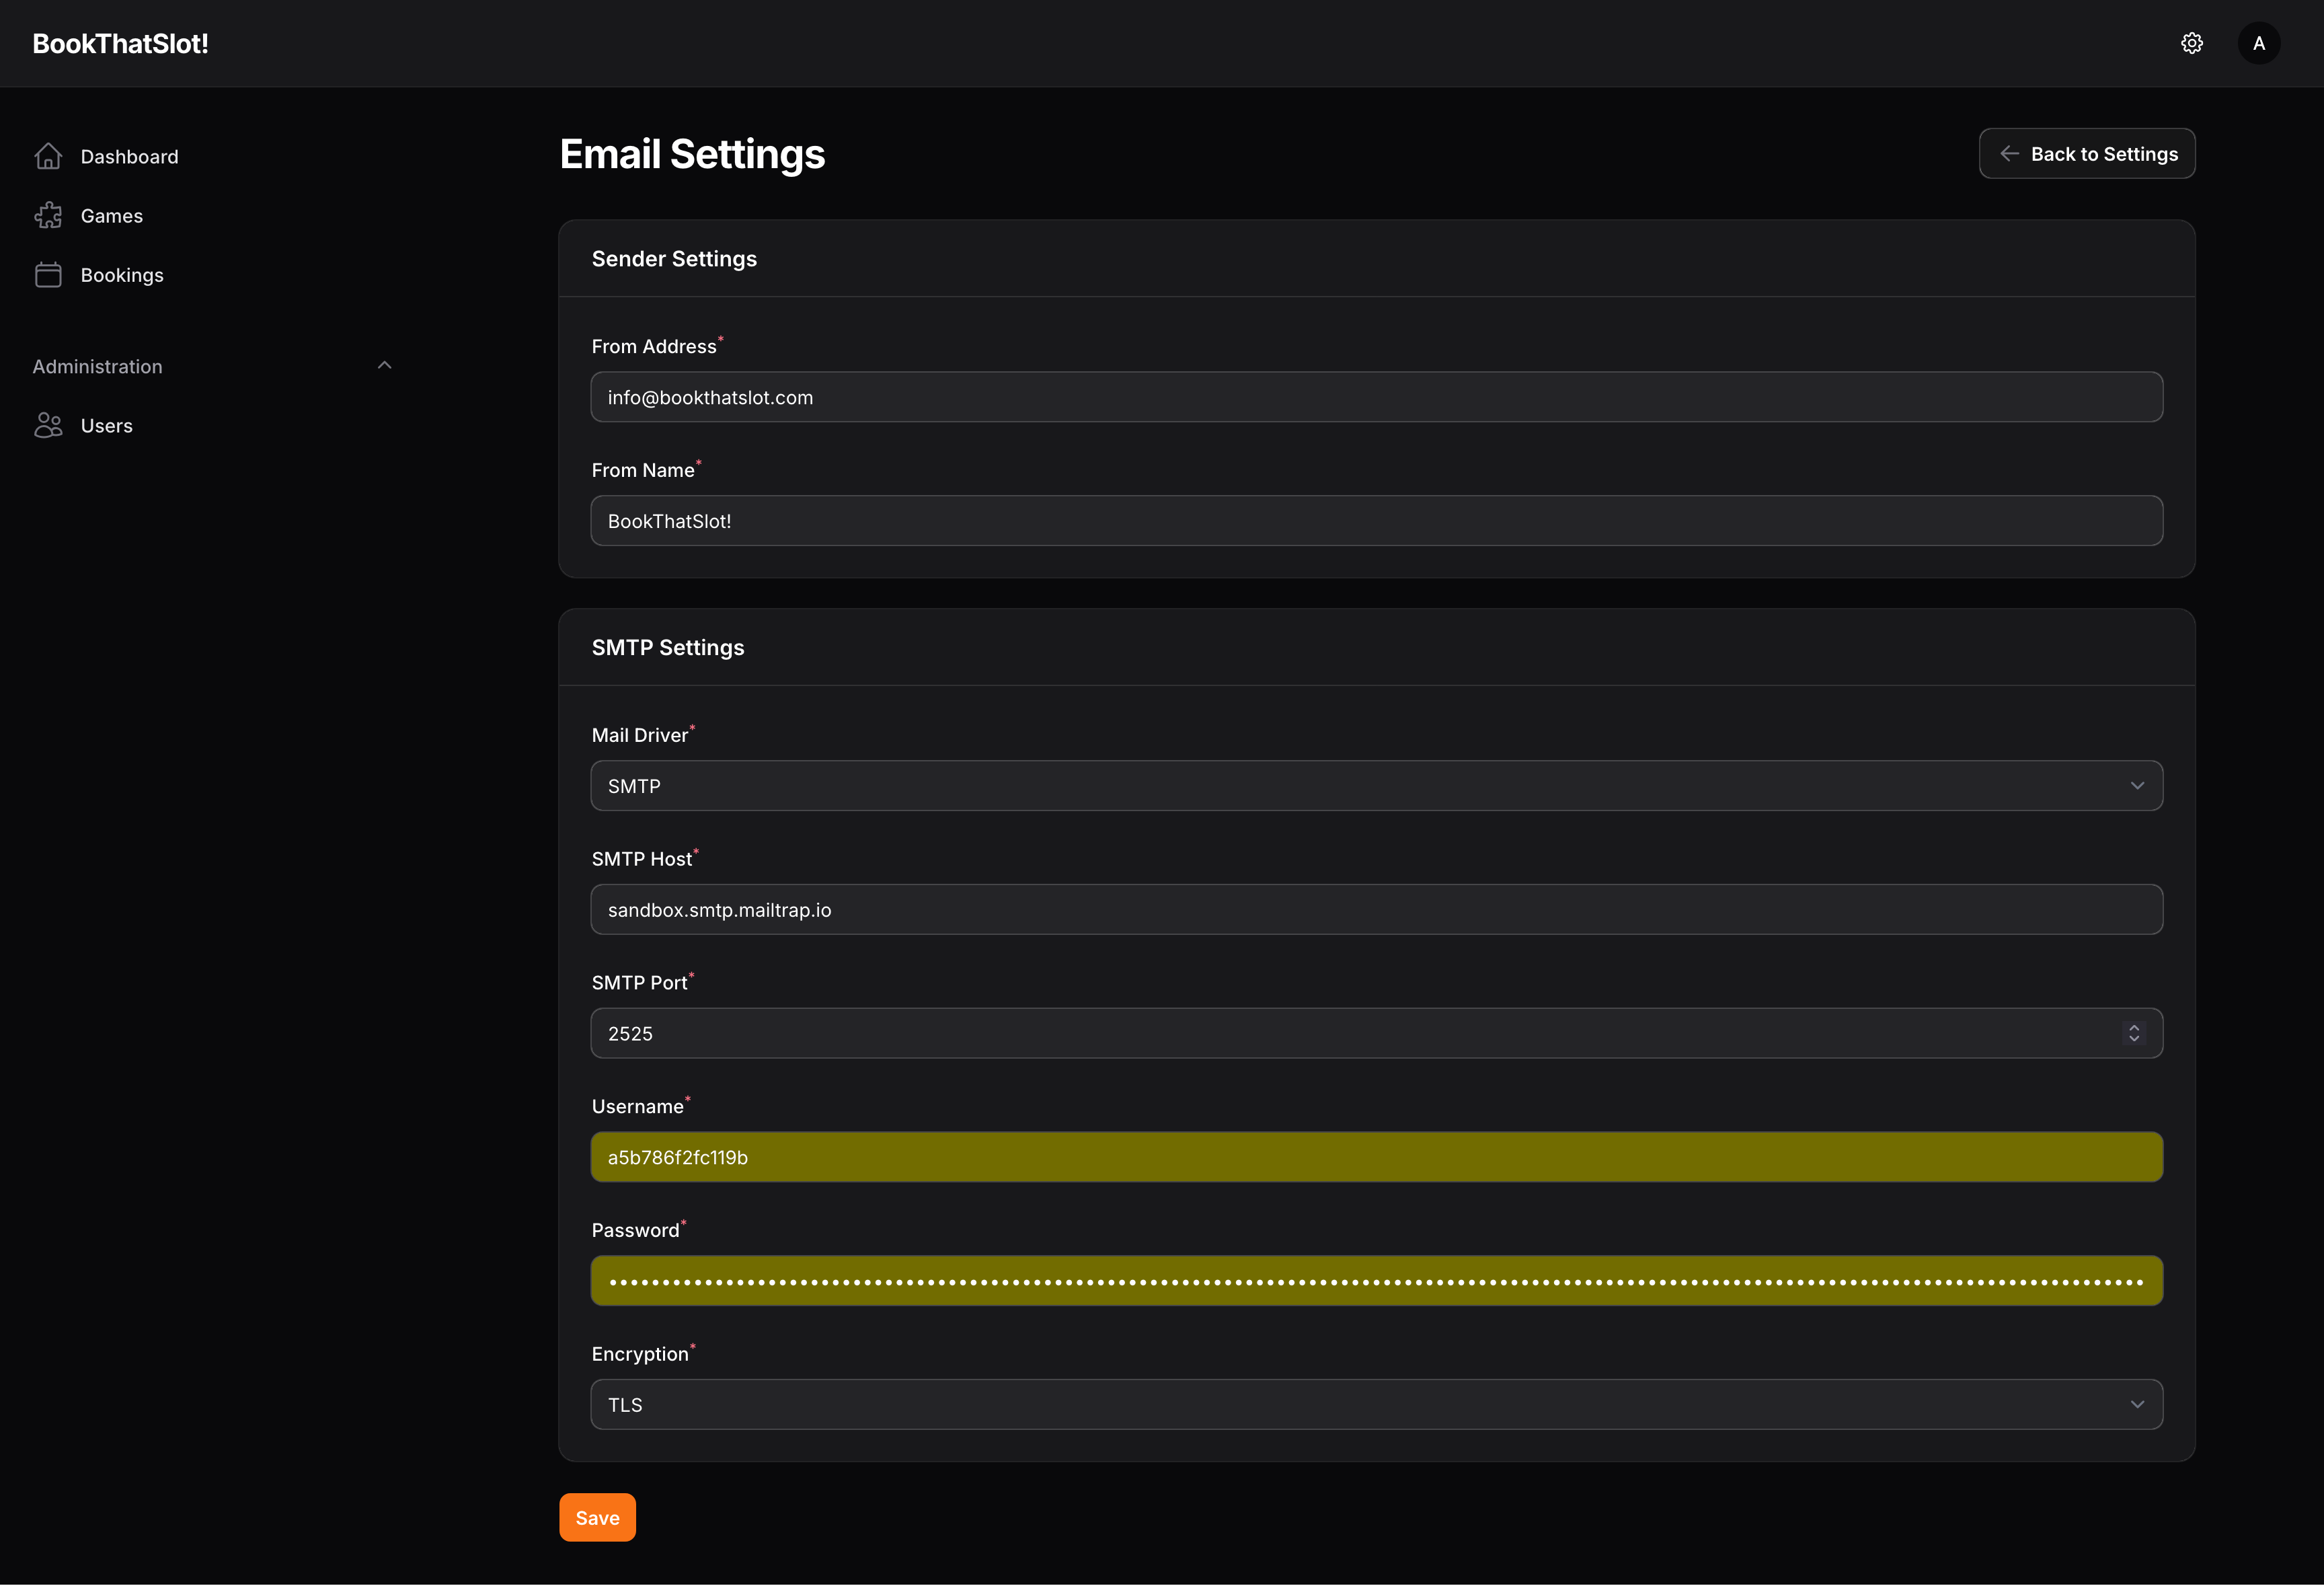Click the BookThatSlot! logo
Screen dimensions: 2324x1586
[x=120, y=43]
